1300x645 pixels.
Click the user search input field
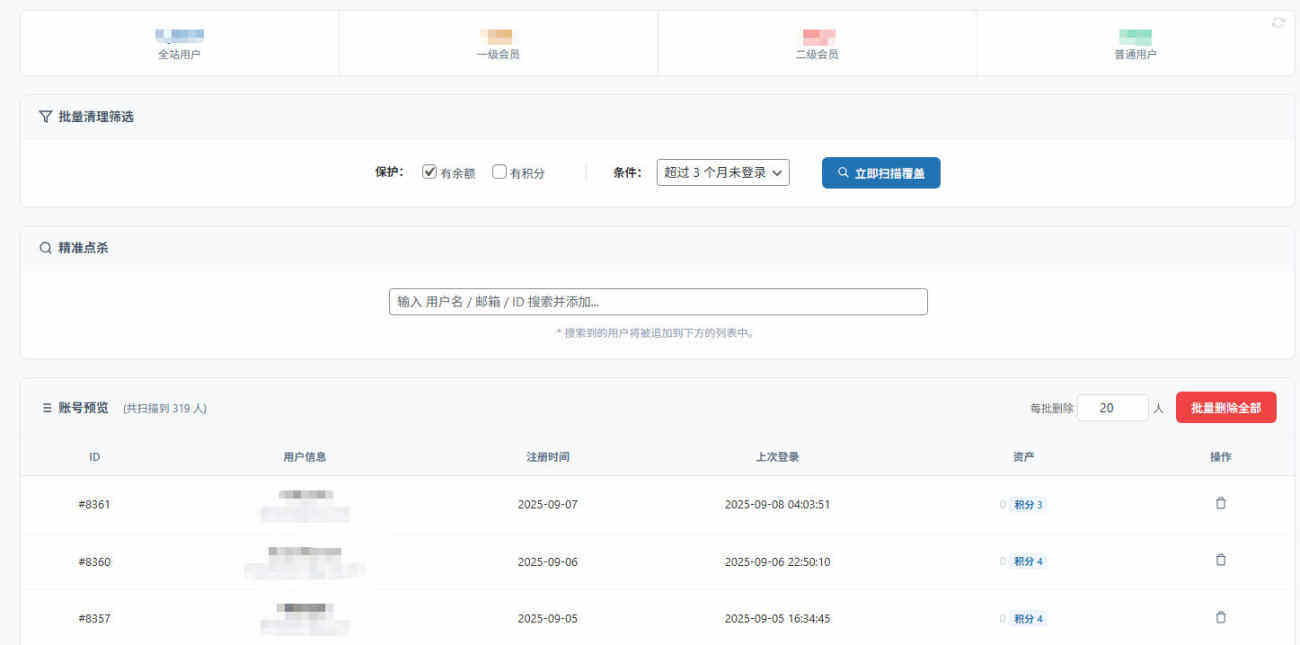(659, 301)
